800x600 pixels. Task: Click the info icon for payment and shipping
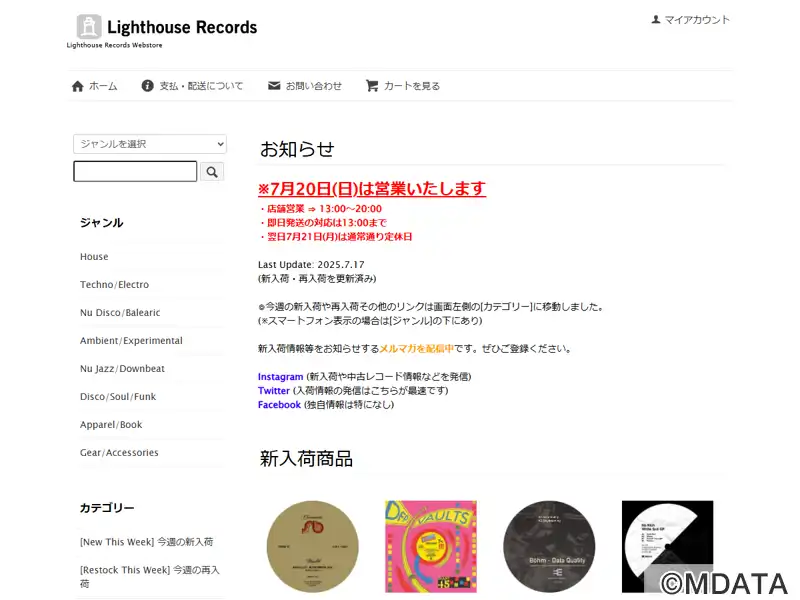pos(147,86)
